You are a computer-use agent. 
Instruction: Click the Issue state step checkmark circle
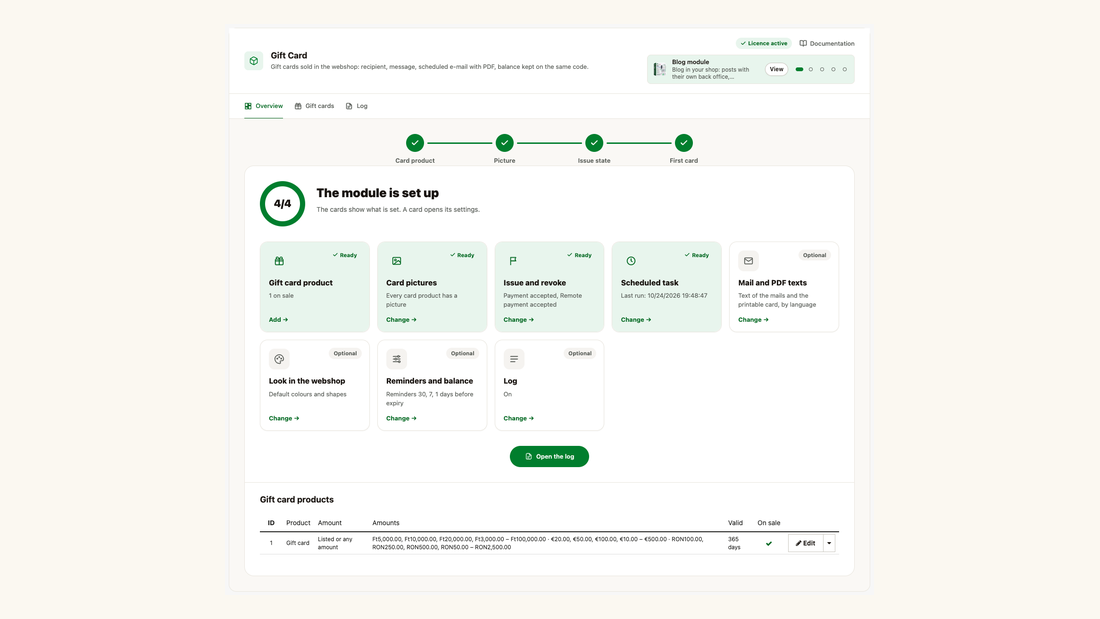pos(594,143)
